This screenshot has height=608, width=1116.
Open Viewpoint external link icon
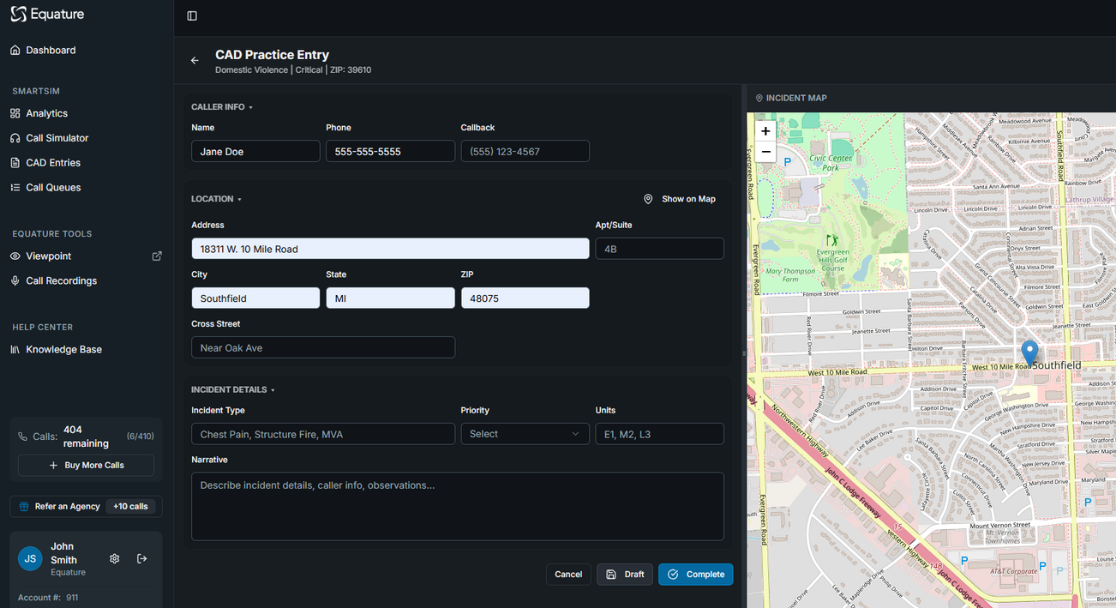pyautogui.click(x=157, y=256)
